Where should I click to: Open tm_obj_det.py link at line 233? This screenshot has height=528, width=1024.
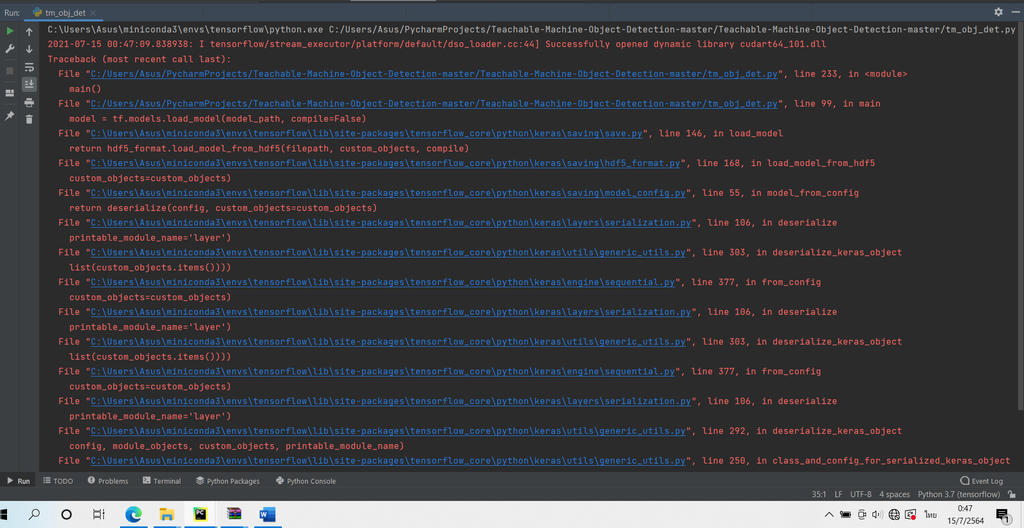point(434,74)
